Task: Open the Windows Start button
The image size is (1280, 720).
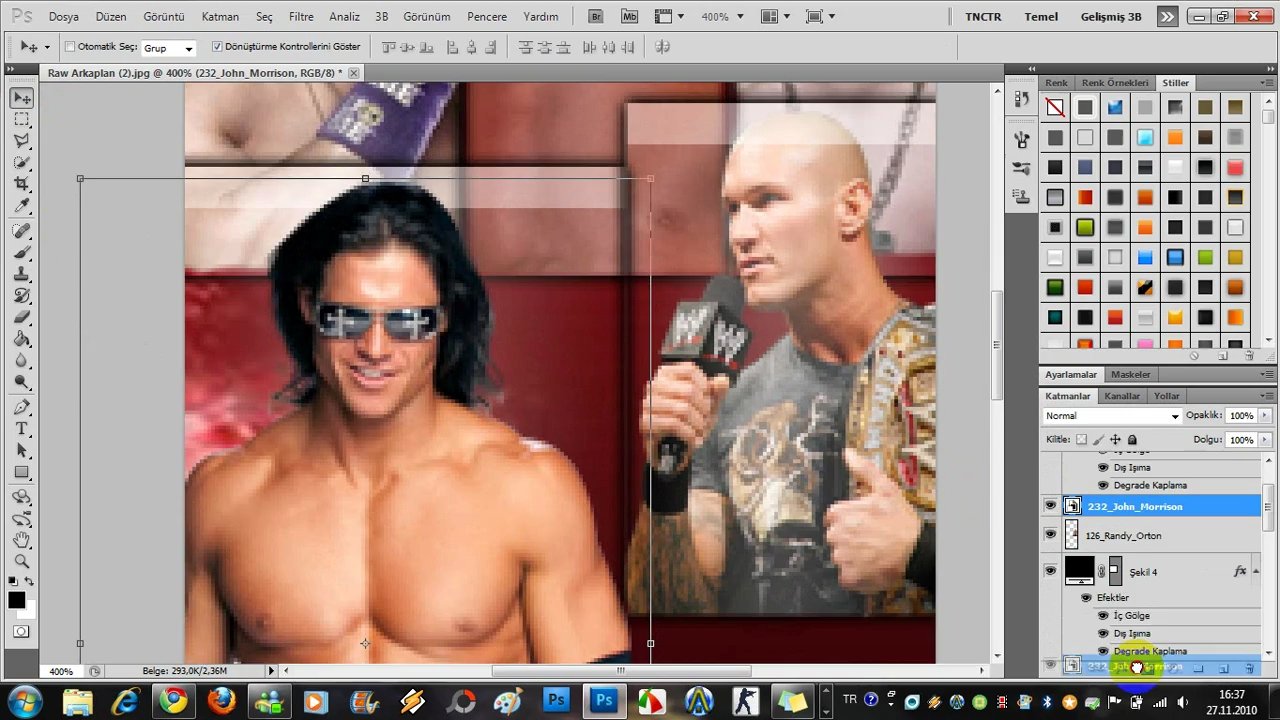Action: tap(24, 700)
